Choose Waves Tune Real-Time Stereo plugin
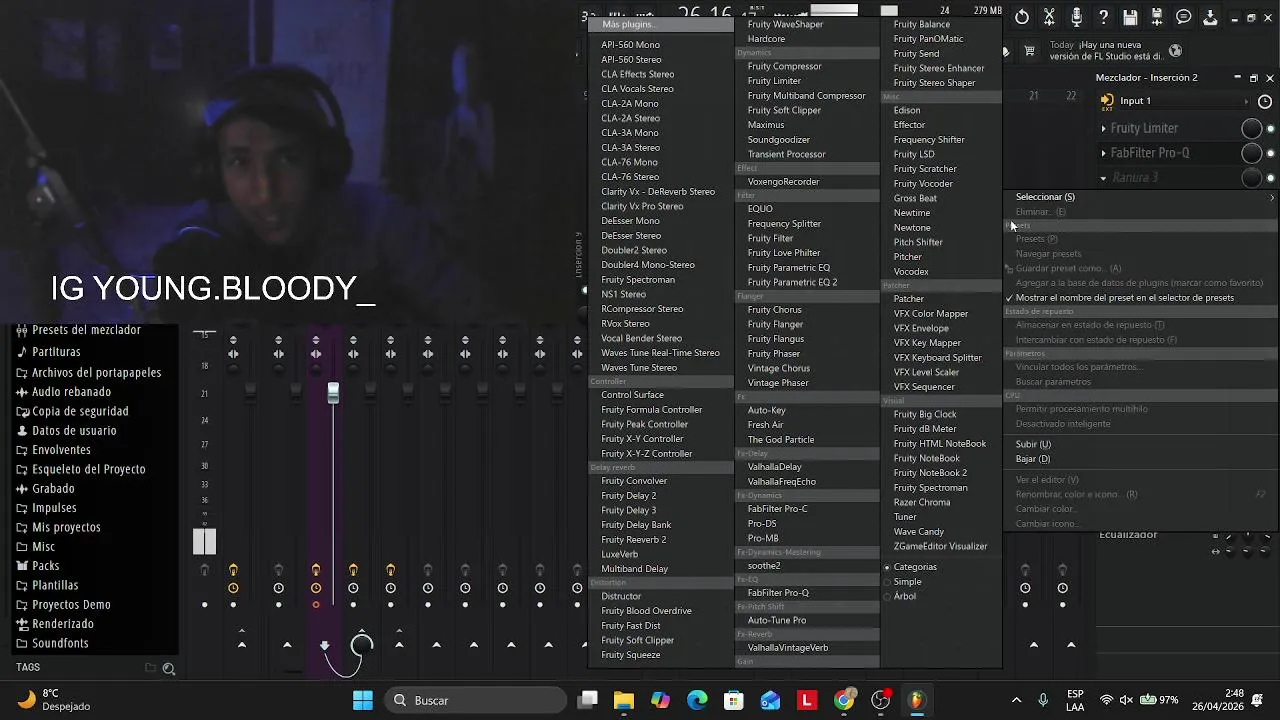This screenshot has width=1280, height=720. coord(660,353)
